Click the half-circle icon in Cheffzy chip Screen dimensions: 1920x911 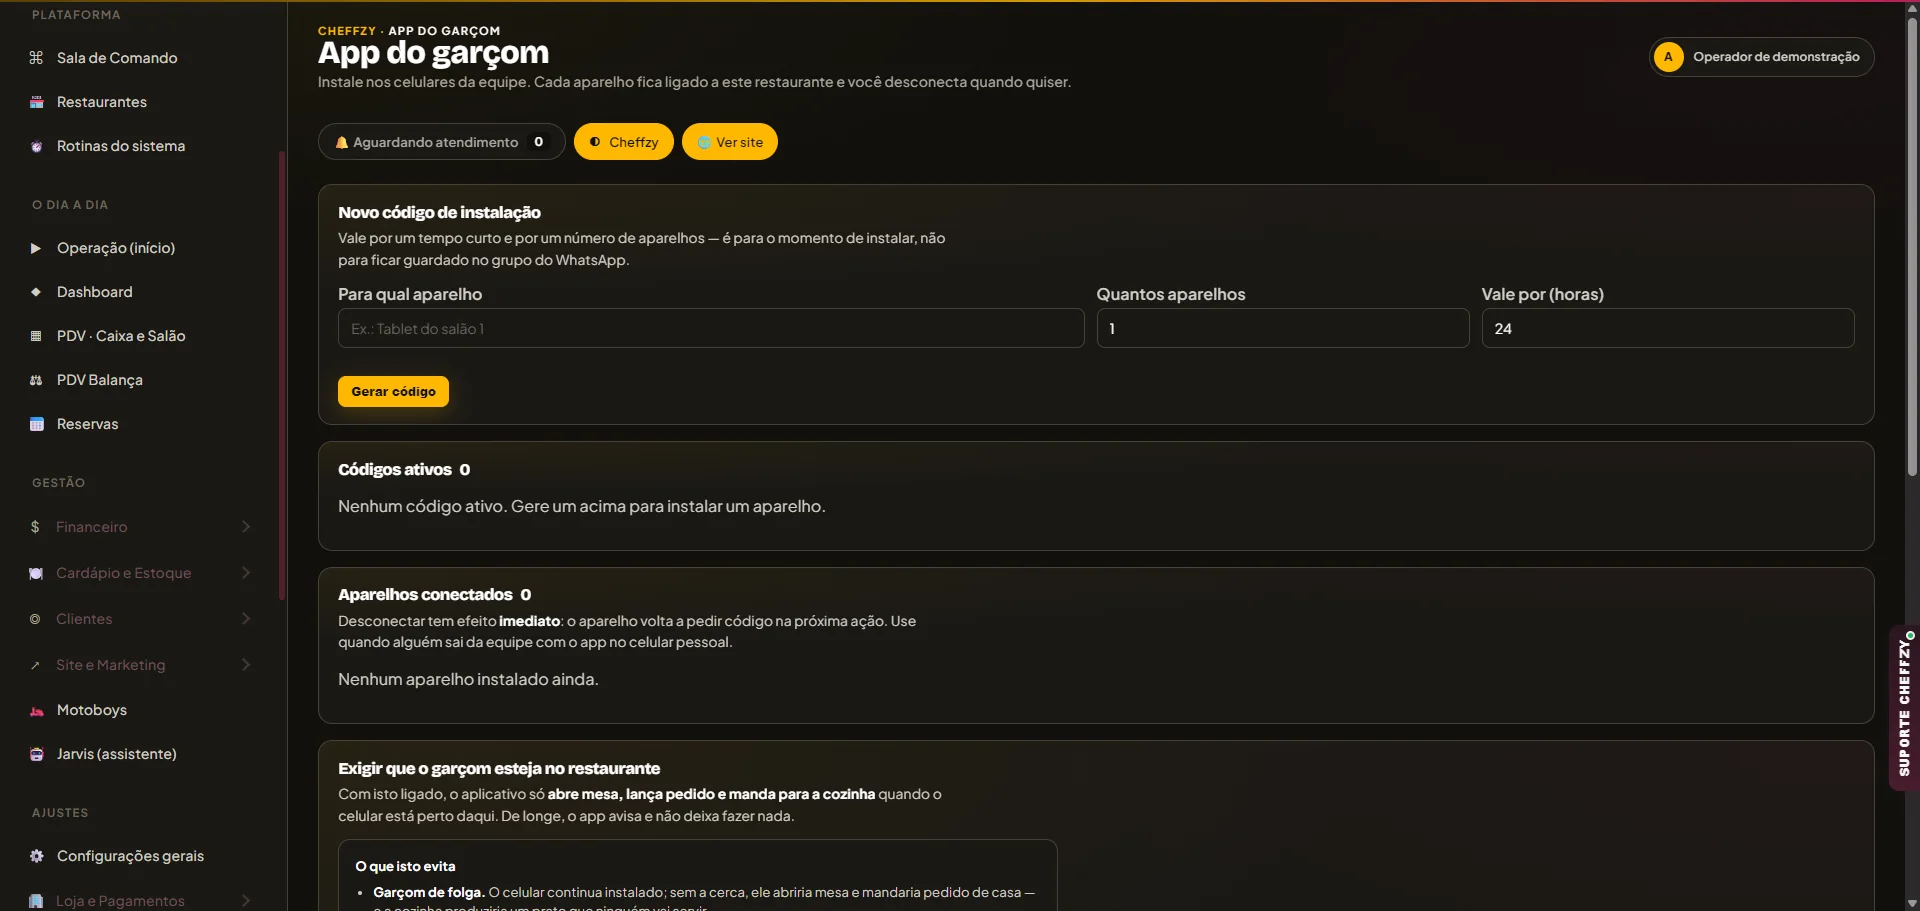[595, 142]
